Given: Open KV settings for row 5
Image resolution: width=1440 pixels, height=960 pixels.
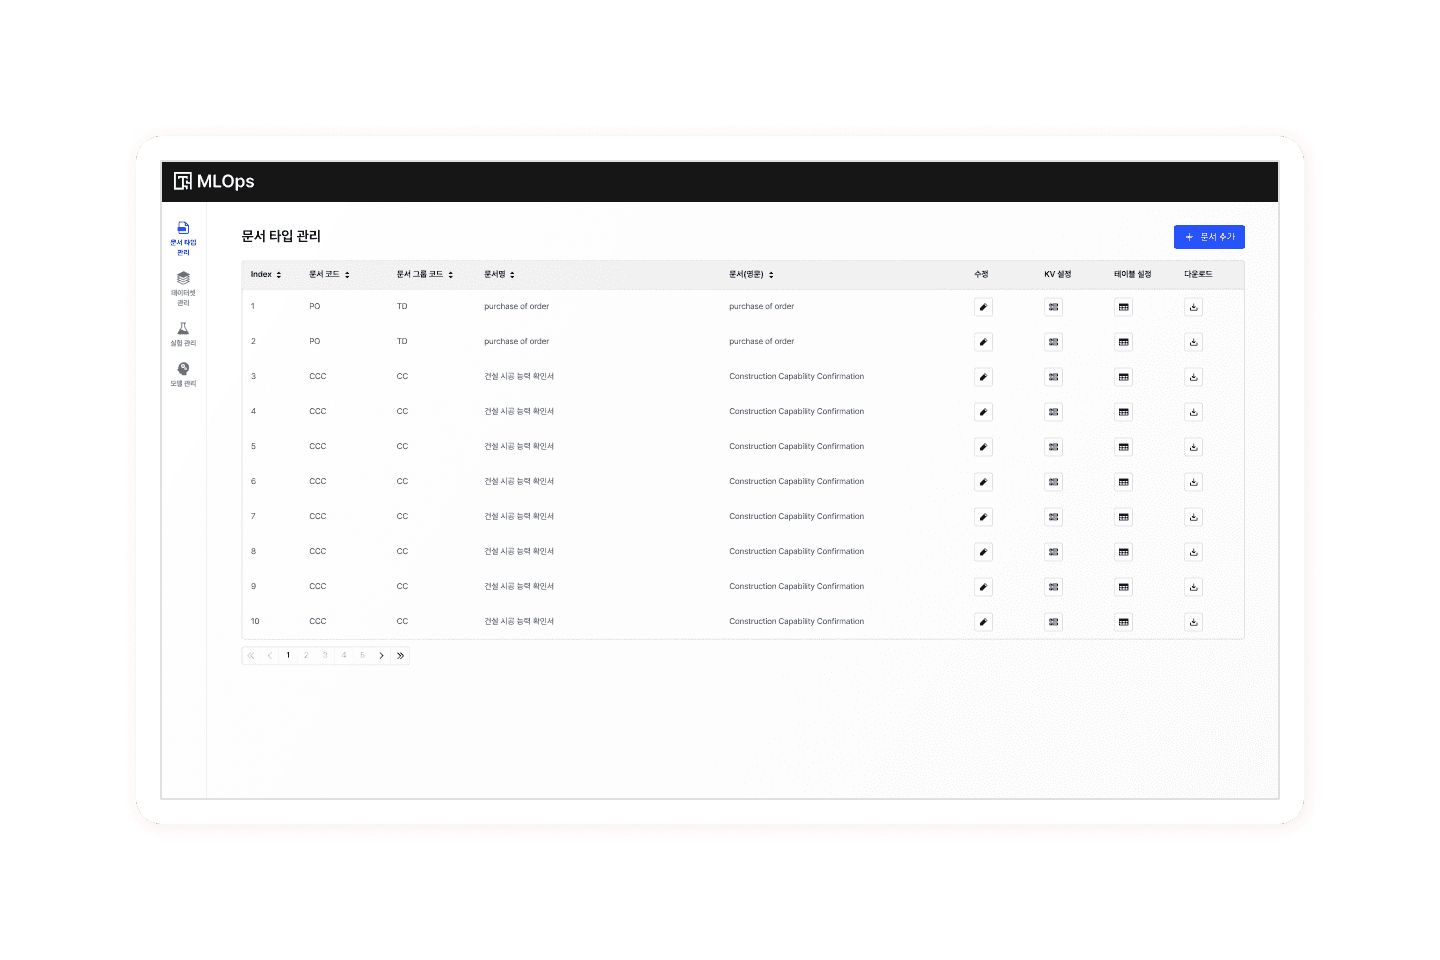Looking at the screenshot, I should pyautogui.click(x=1054, y=447).
